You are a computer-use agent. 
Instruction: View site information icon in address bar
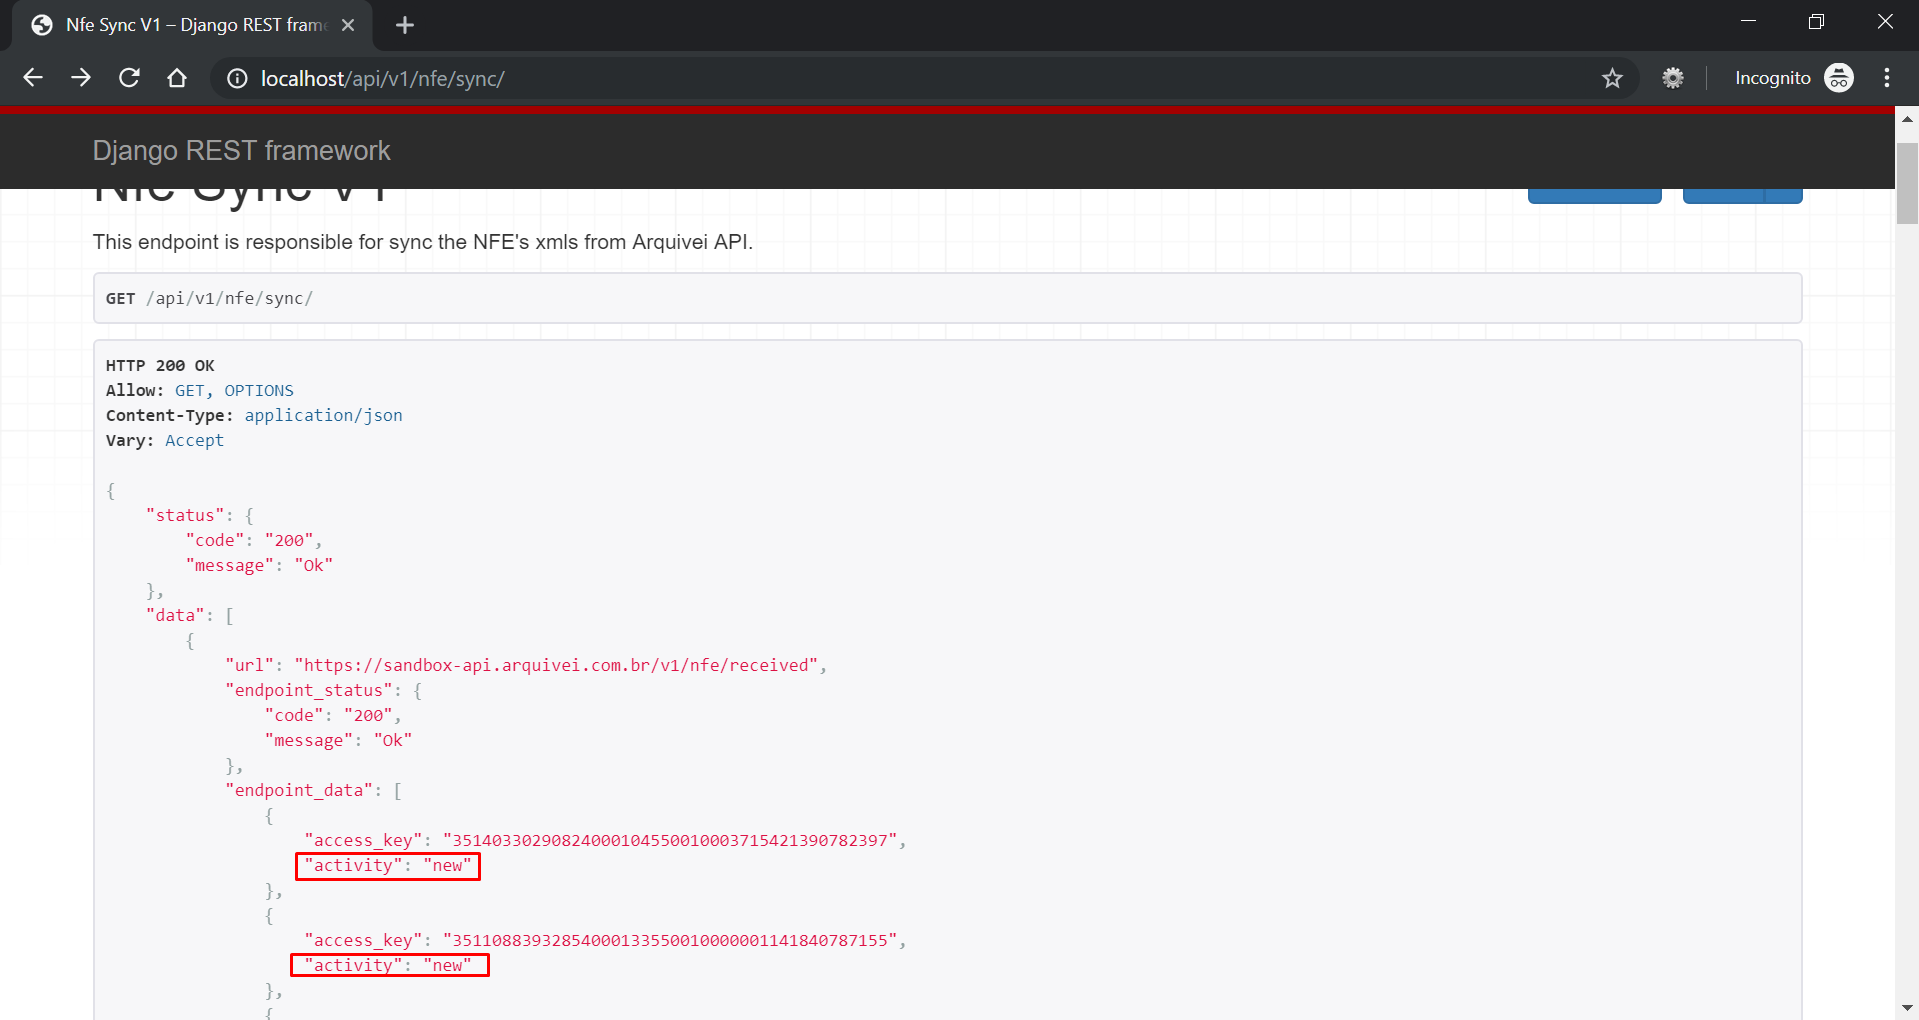click(237, 78)
